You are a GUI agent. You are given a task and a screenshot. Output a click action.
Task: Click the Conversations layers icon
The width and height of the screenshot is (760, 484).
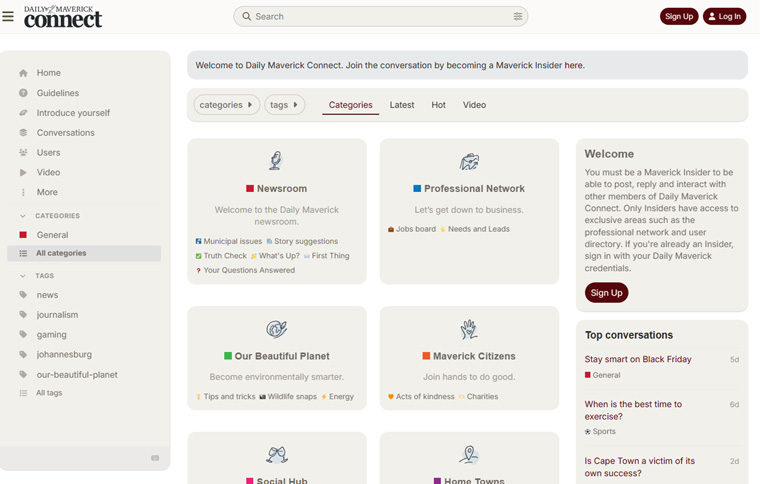(x=23, y=133)
